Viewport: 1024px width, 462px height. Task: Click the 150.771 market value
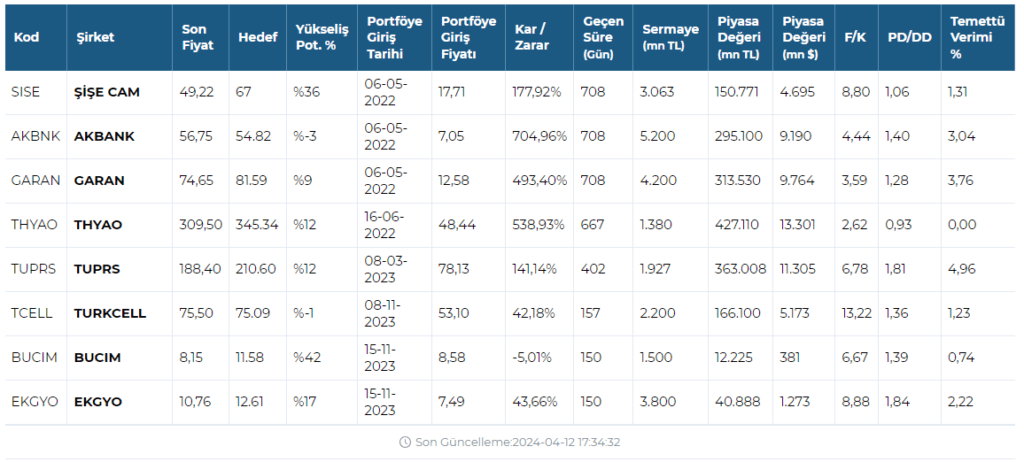[x=737, y=92]
